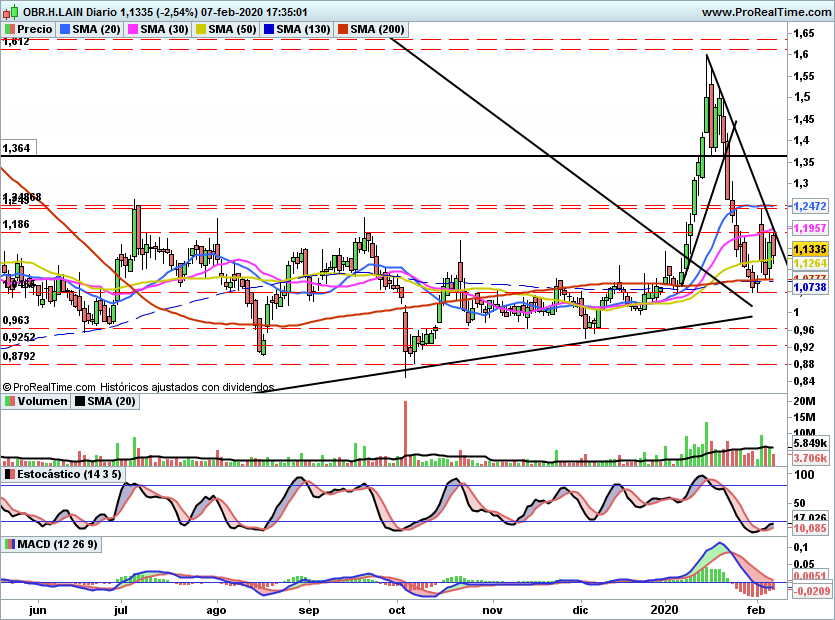Image resolution: width=835 pixels, height=620 pixels.
Task: Click the Volumen bar icon
Action: (x=10, y=401)
